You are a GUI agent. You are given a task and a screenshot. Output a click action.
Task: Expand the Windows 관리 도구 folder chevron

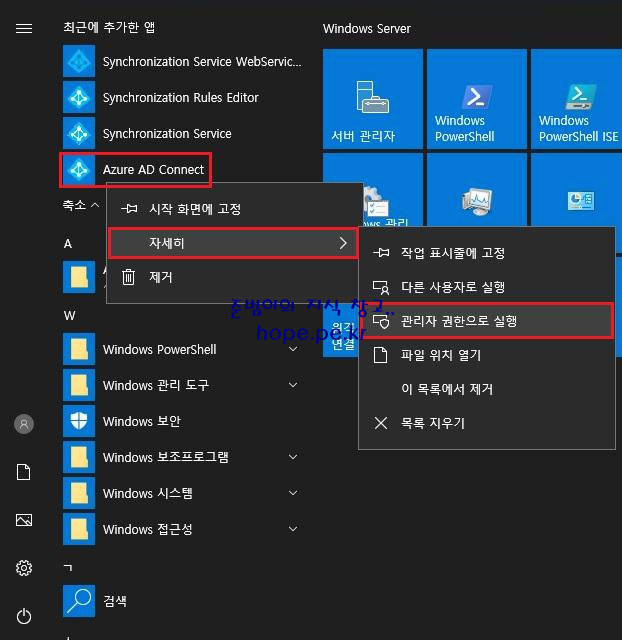293,385
